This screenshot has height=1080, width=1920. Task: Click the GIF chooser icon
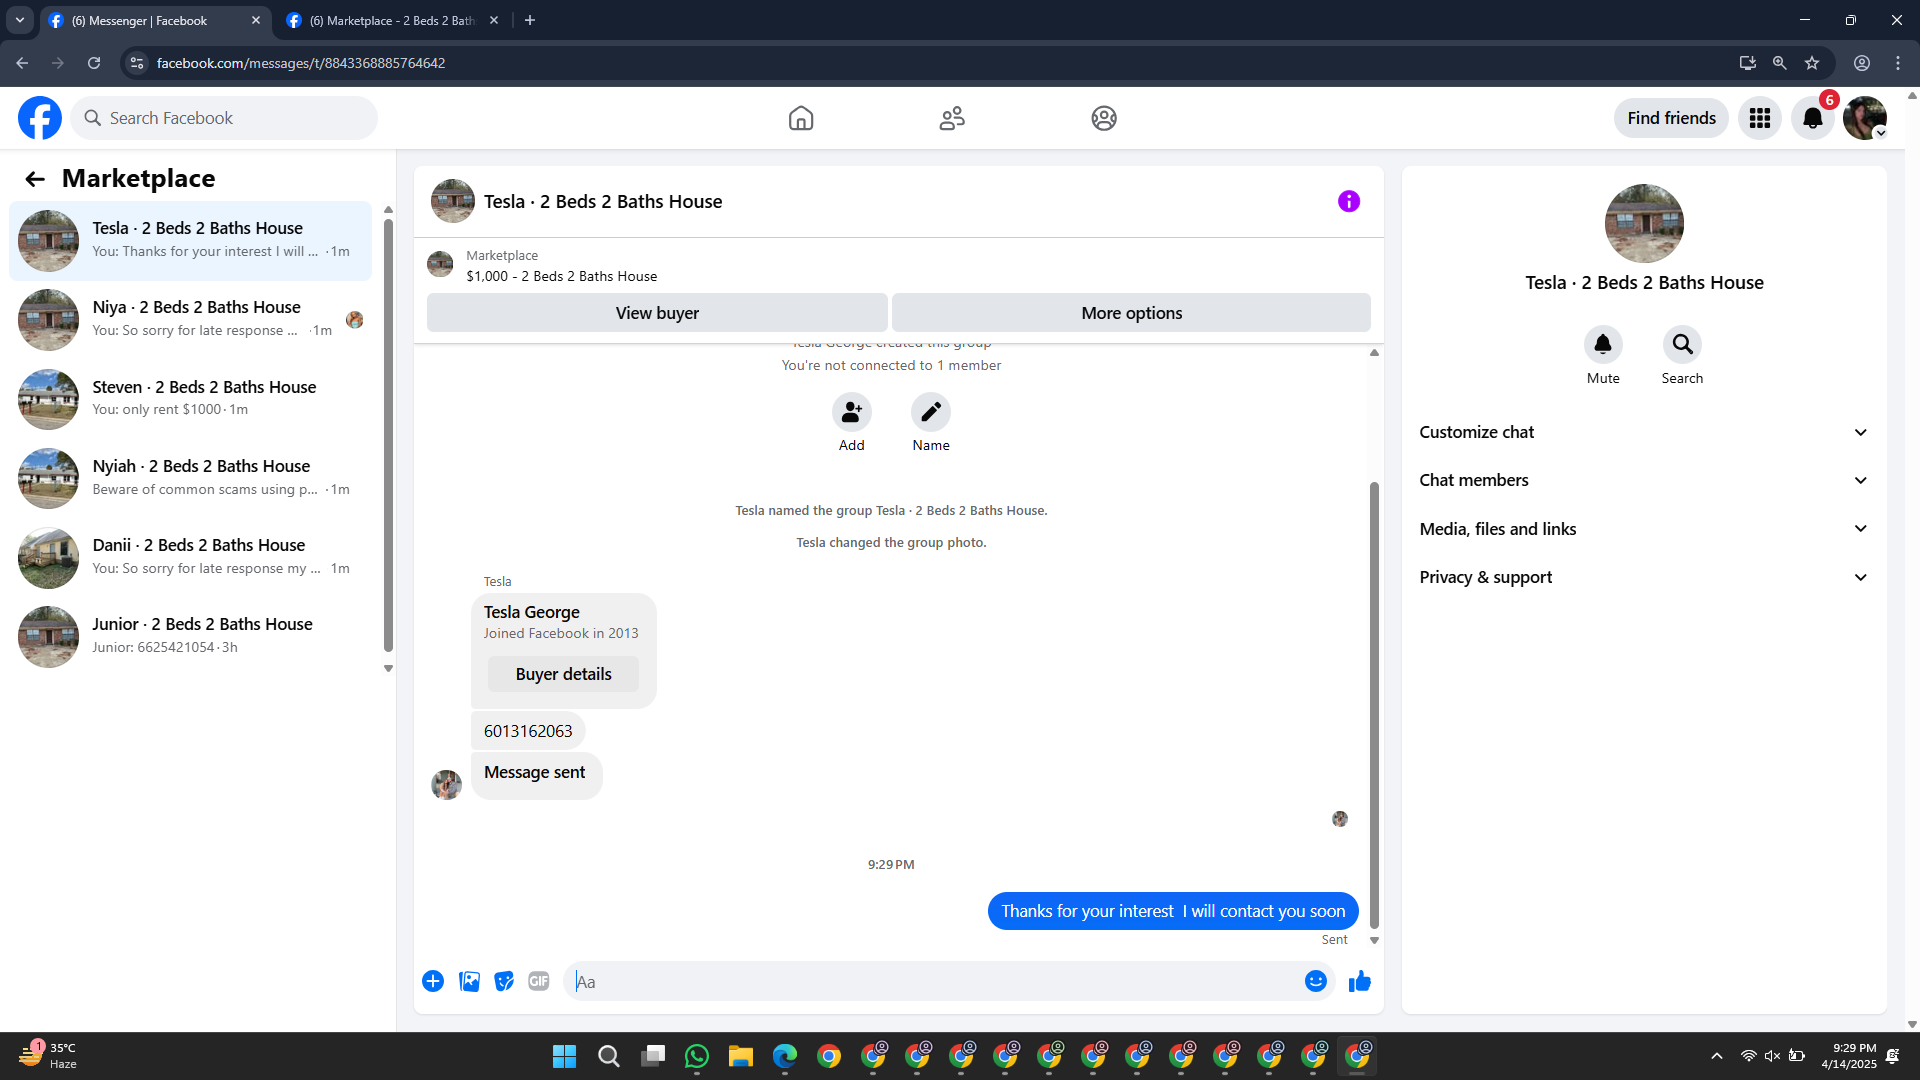point(539,981)
